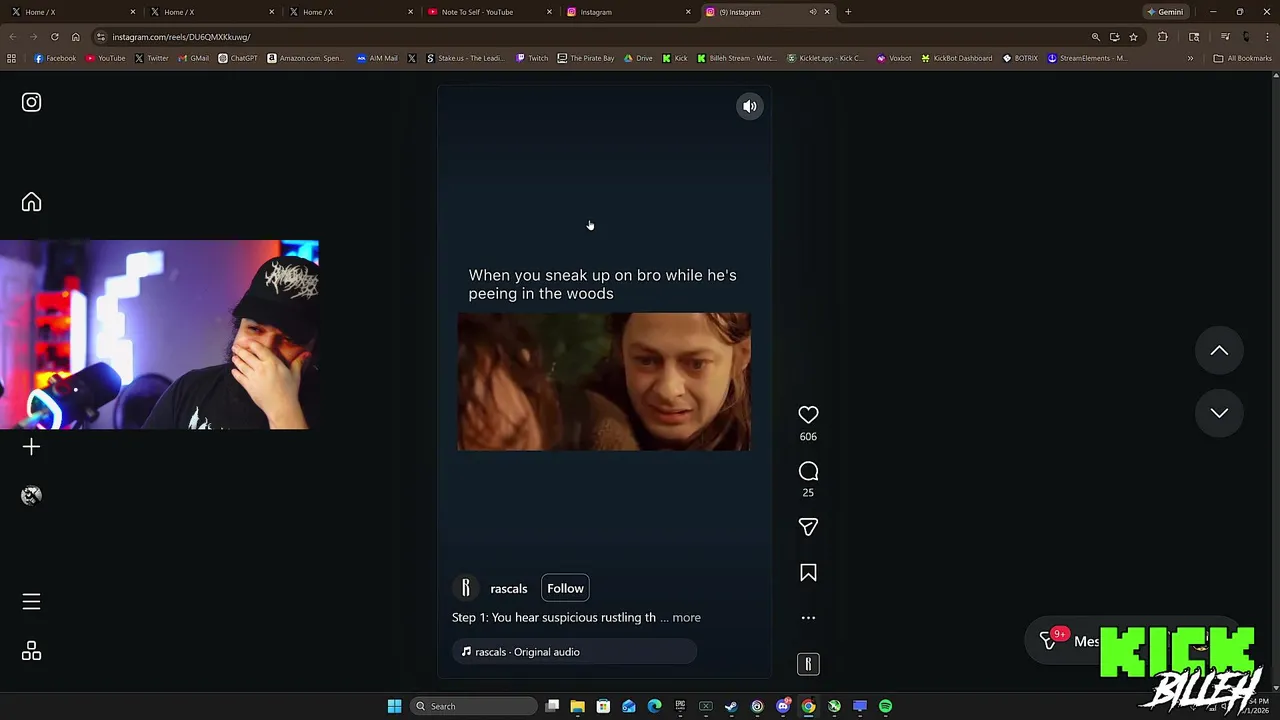Click the Instagram logo in the sidebar
The height and width of the screenshot is (720, 1280).
(x=31, y=102)
